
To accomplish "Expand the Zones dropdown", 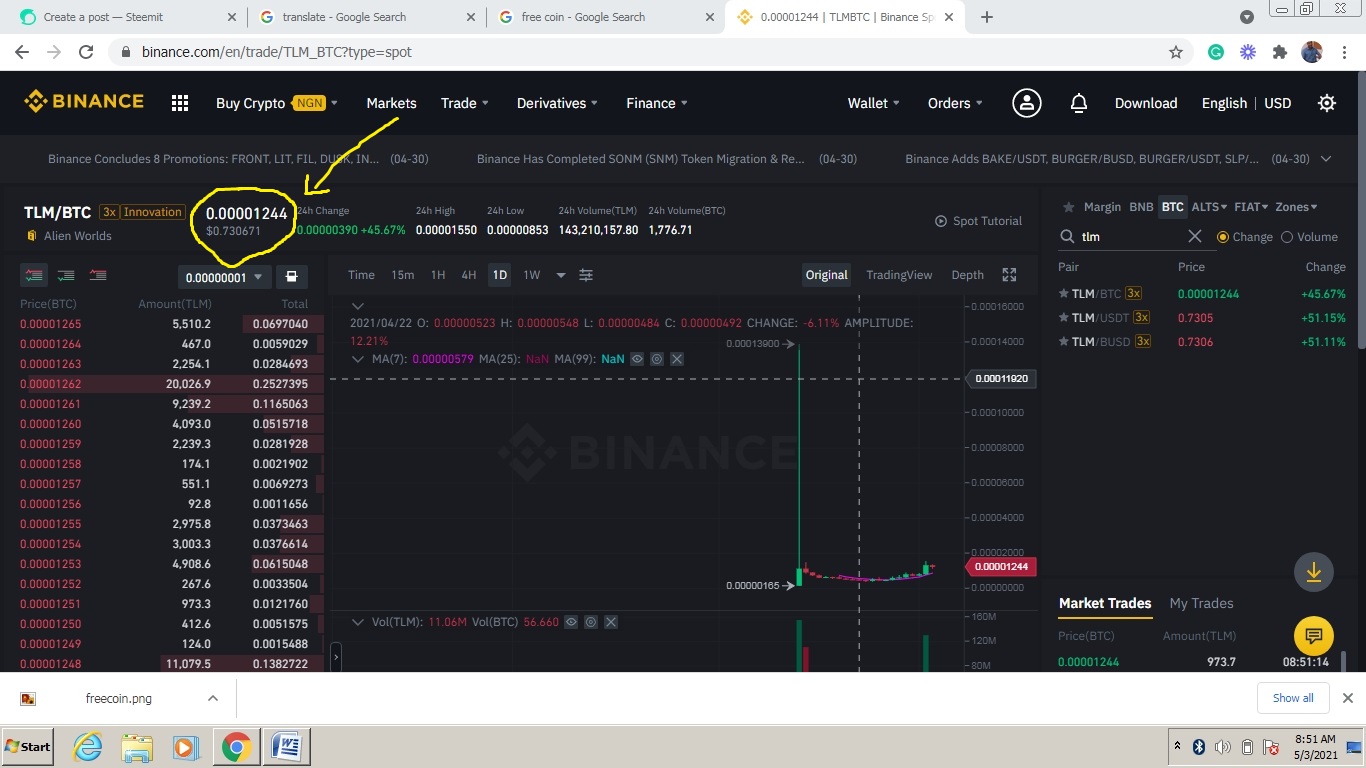I will click(x=1296, y=207).
